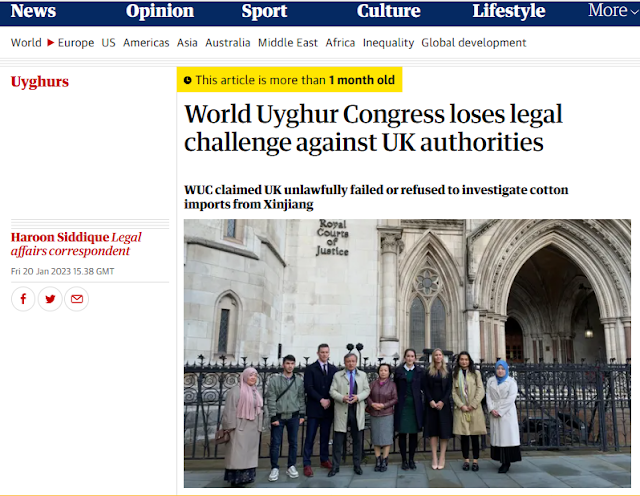Open the Lifestyle section
The height and width of the screenshot is (496, 640).
[x=509, y=11]
